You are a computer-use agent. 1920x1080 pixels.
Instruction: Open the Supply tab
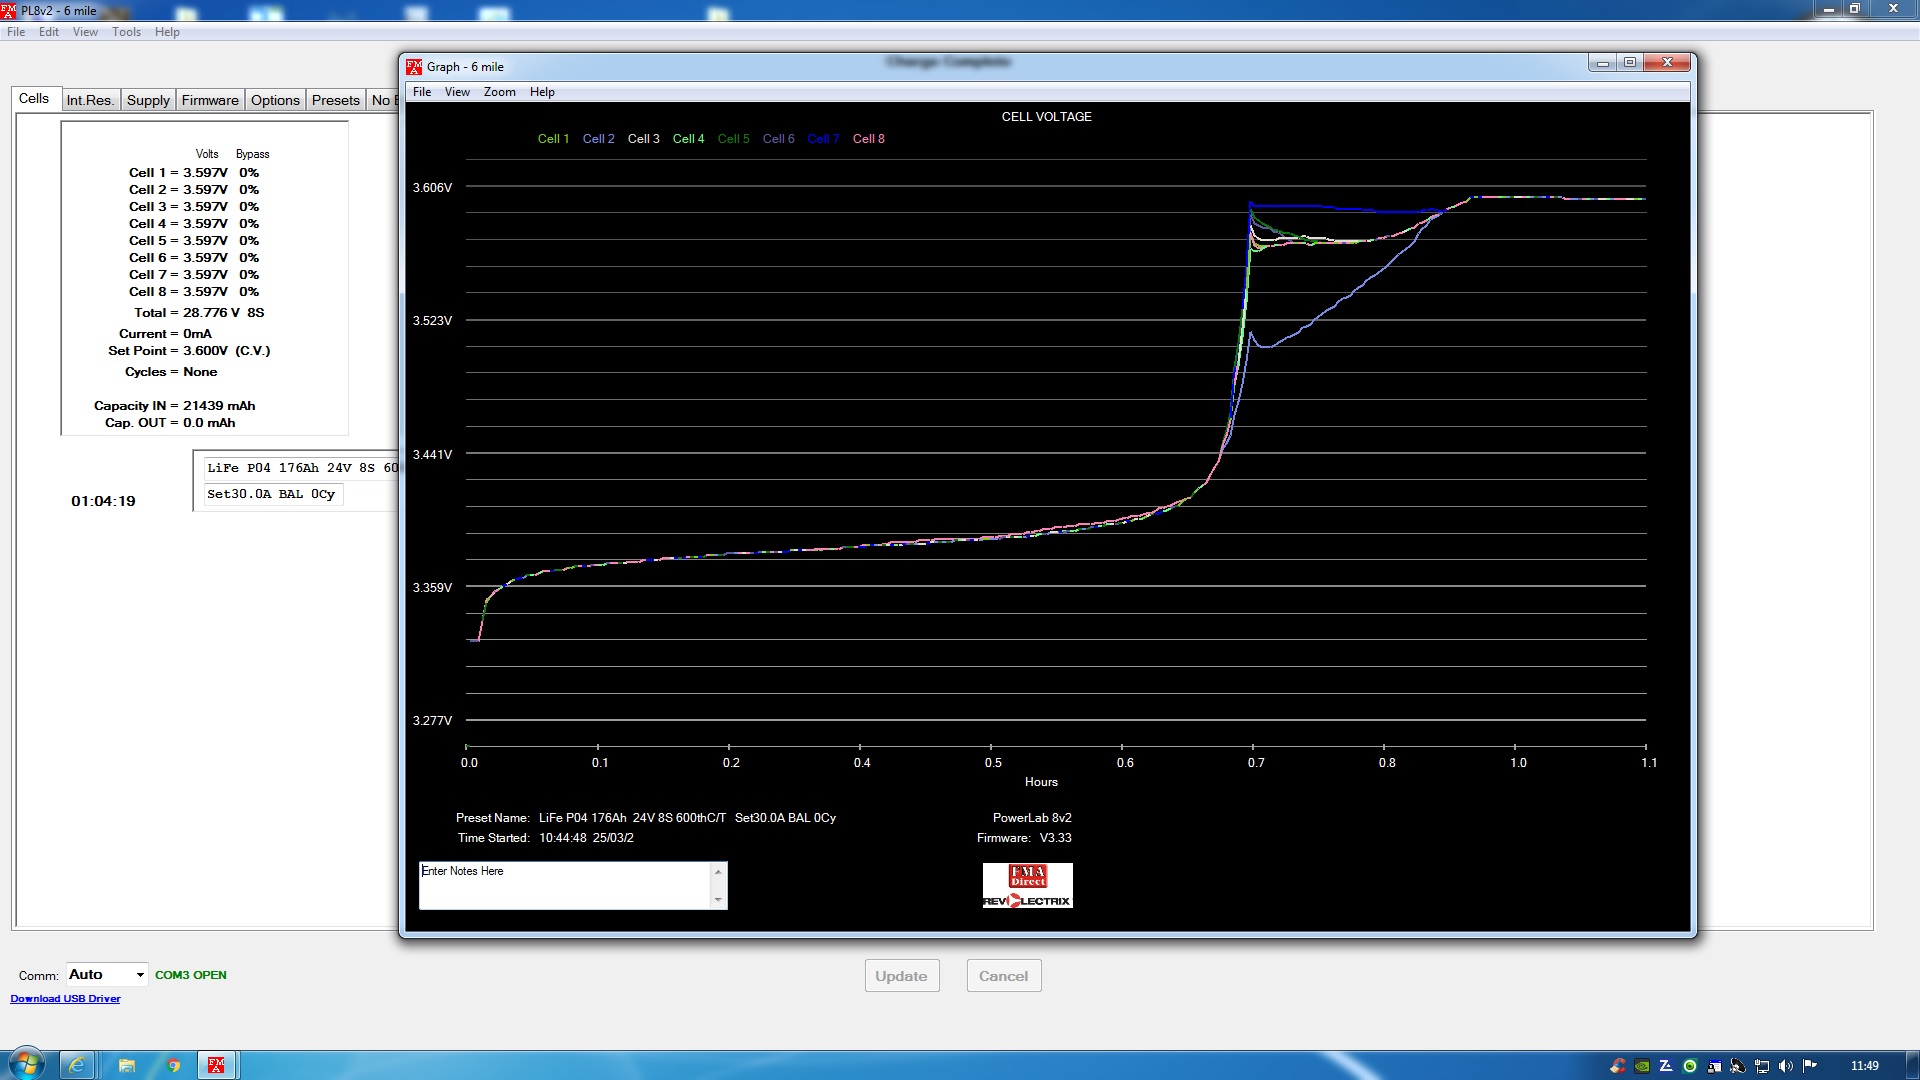[148, 100]
